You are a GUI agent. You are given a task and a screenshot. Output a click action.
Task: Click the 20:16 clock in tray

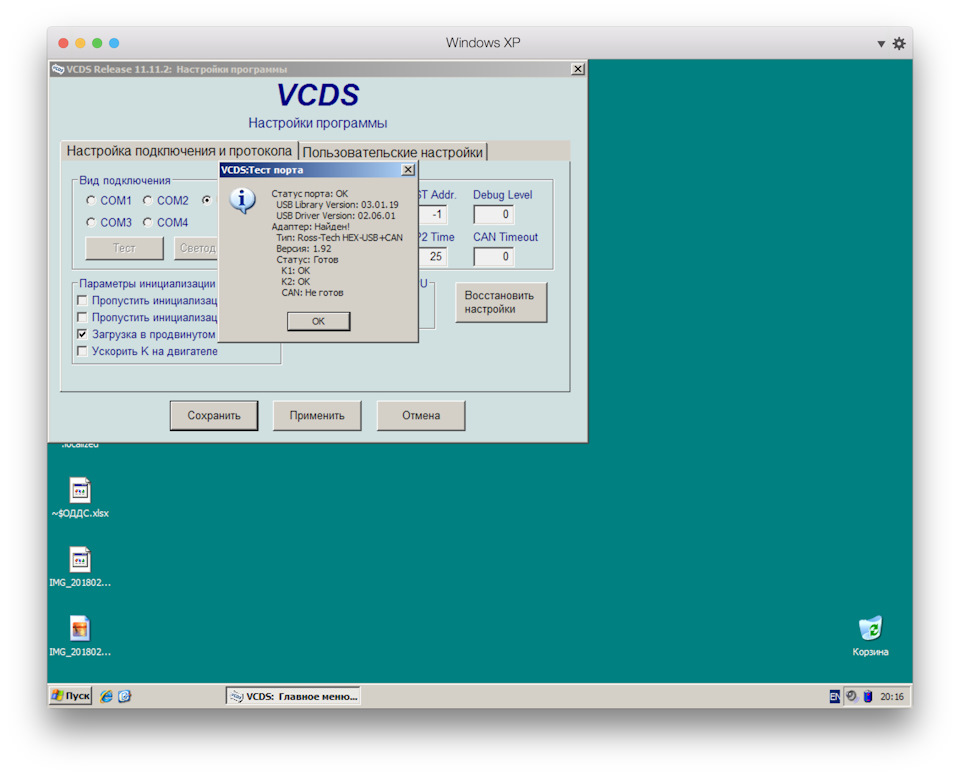pyautogui.click(x=892, y=696)
